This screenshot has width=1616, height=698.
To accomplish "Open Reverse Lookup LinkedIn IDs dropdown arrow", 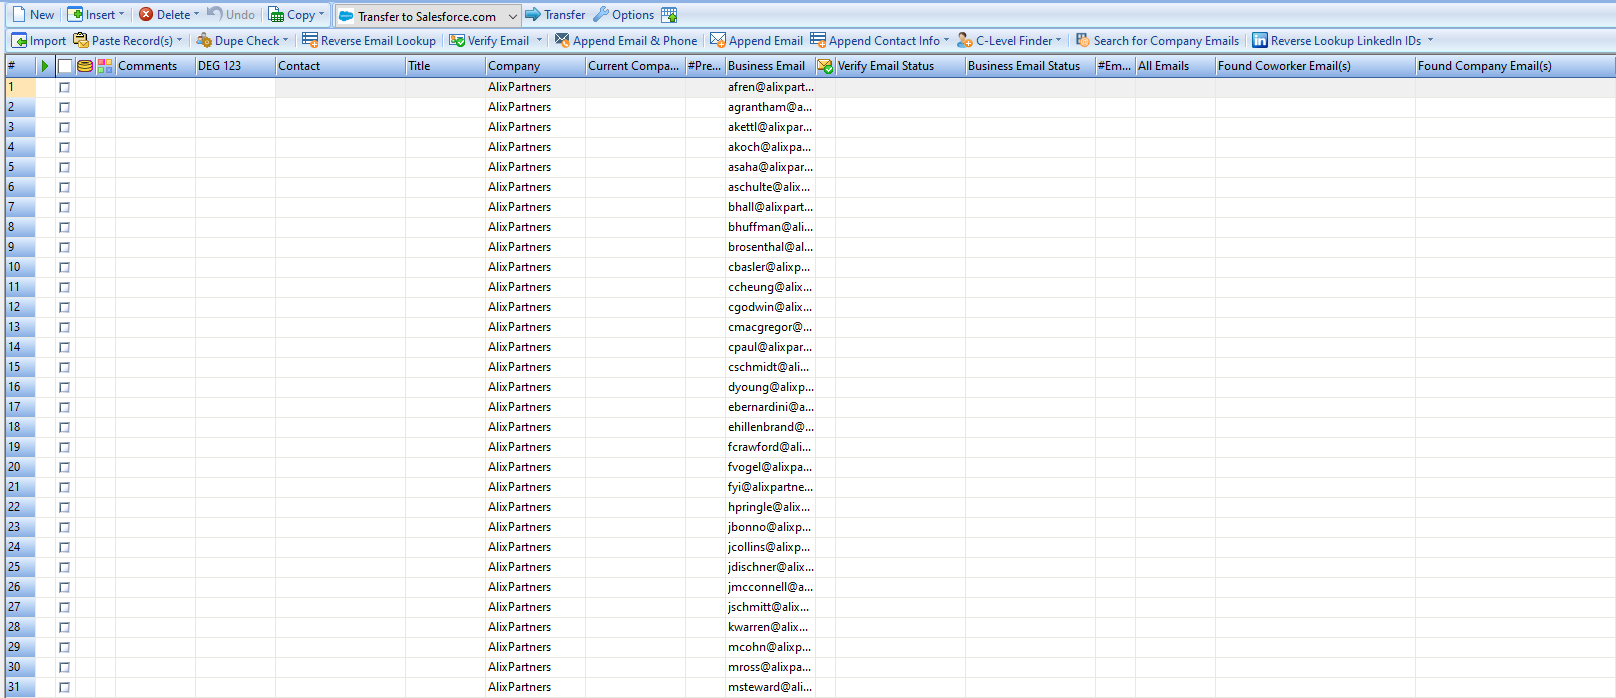I will [x=1430, y=41].
